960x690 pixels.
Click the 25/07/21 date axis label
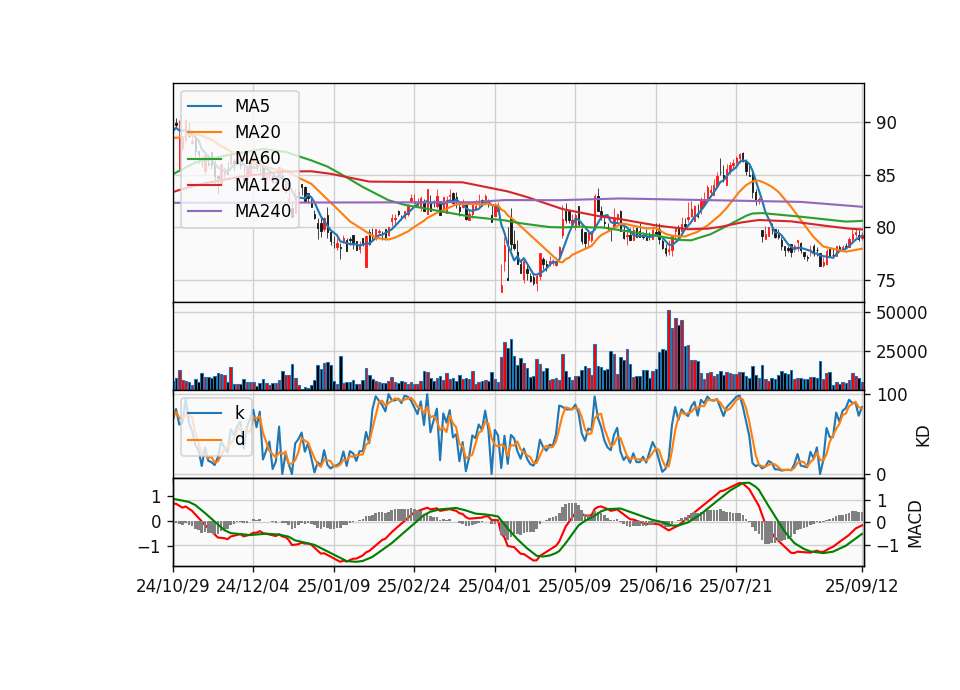(736, 586)
